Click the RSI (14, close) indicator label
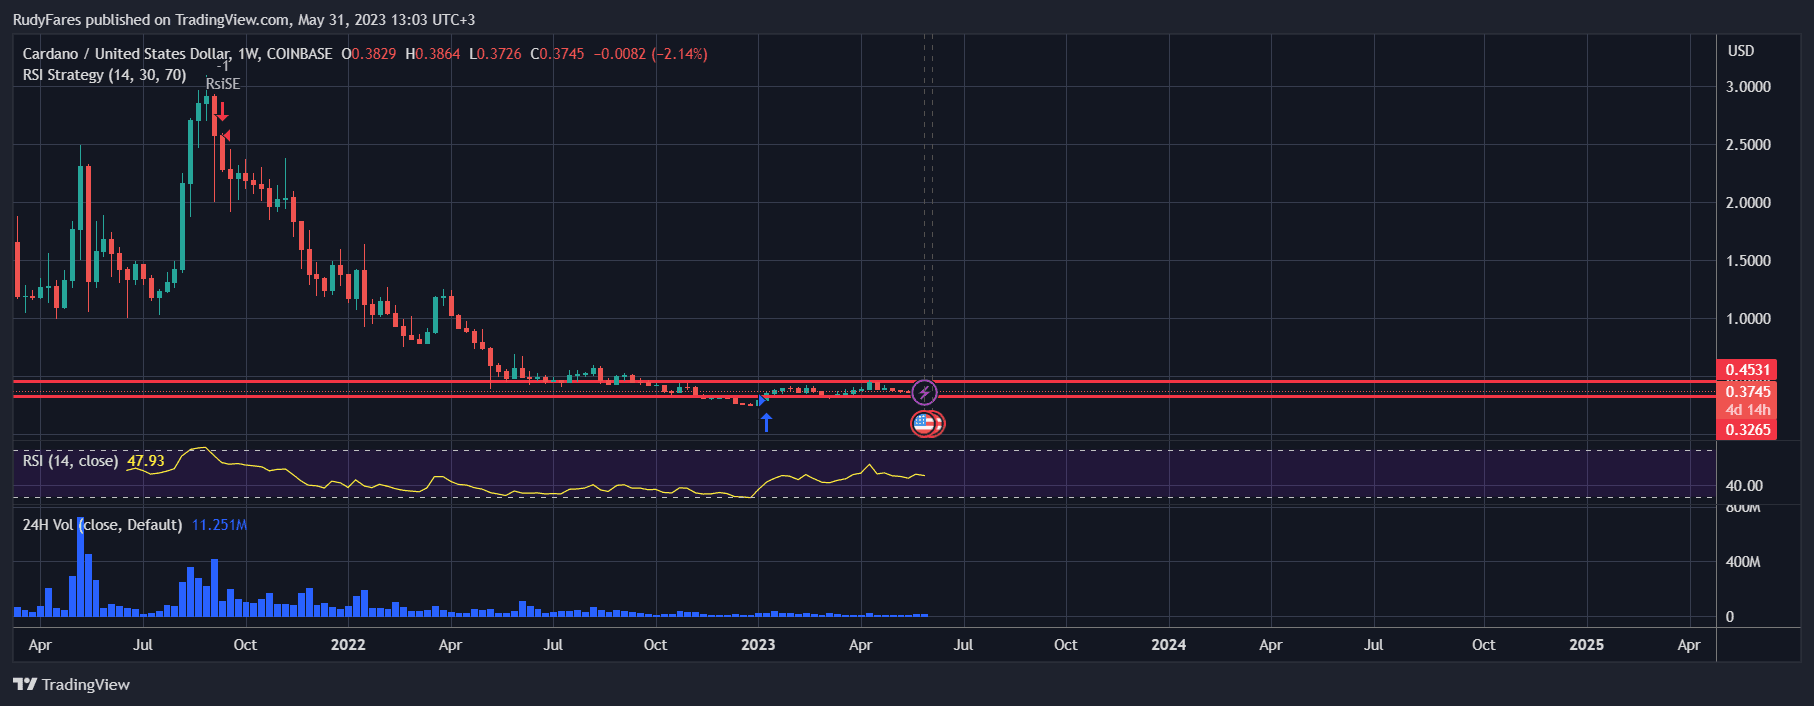The image size is (1814, 706). pos(70,461)
